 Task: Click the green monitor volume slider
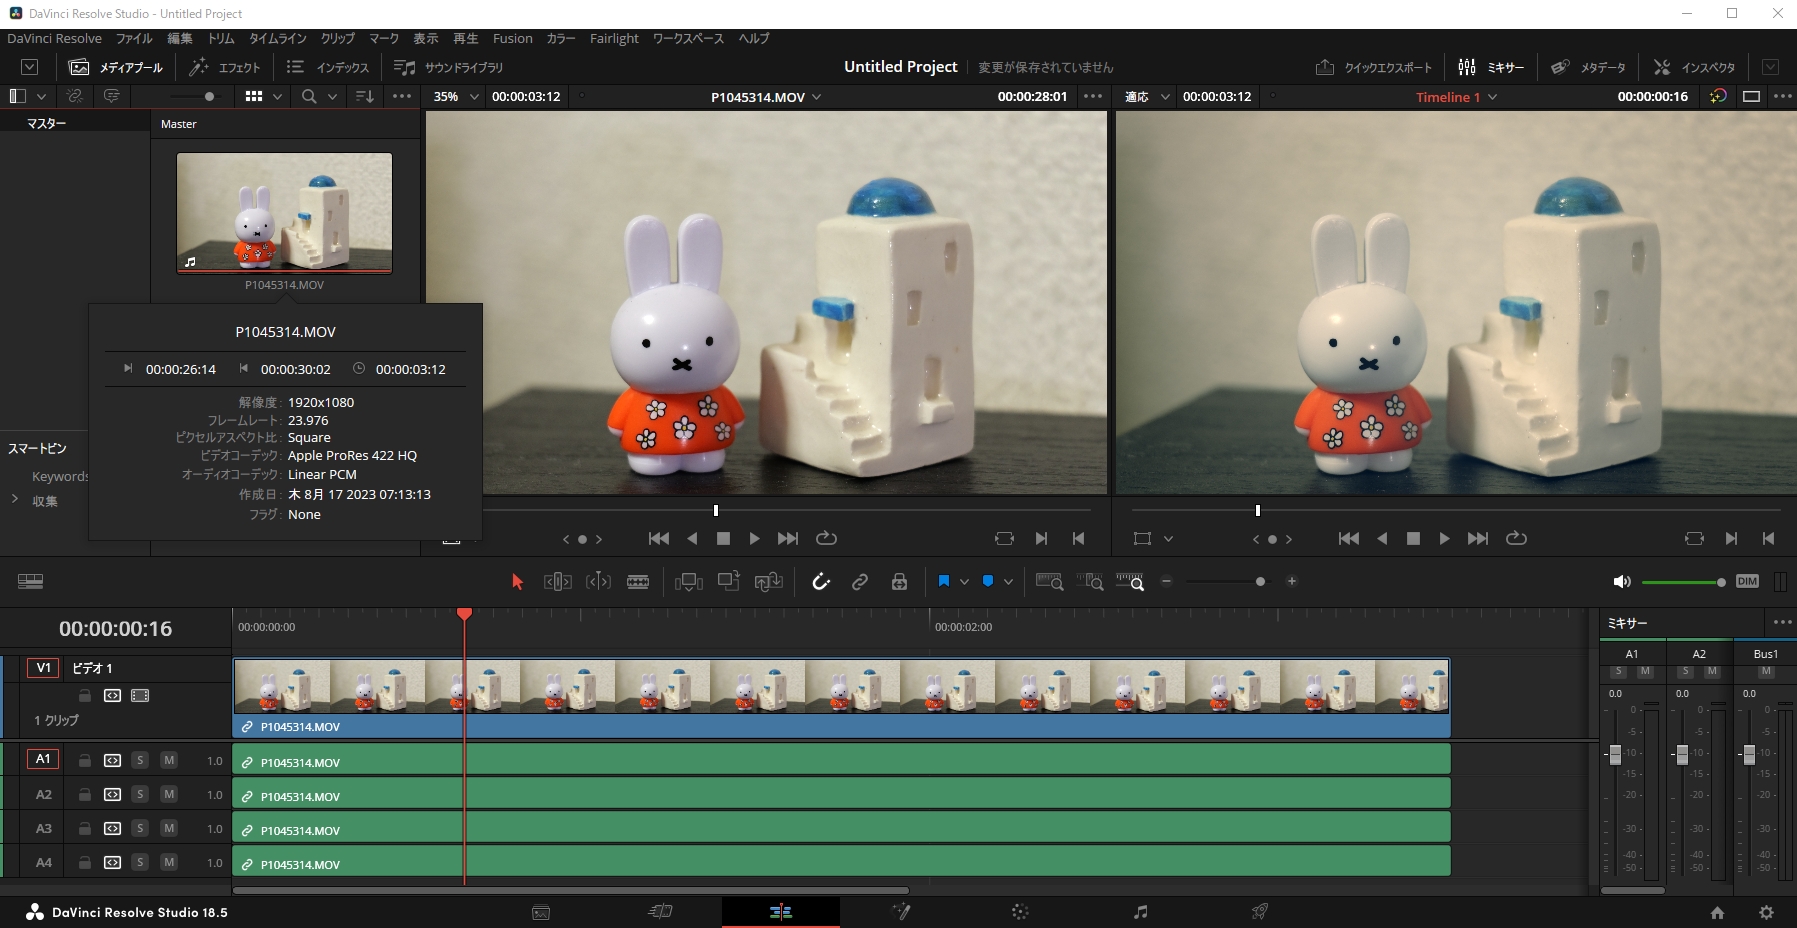tap(1680, 582)
